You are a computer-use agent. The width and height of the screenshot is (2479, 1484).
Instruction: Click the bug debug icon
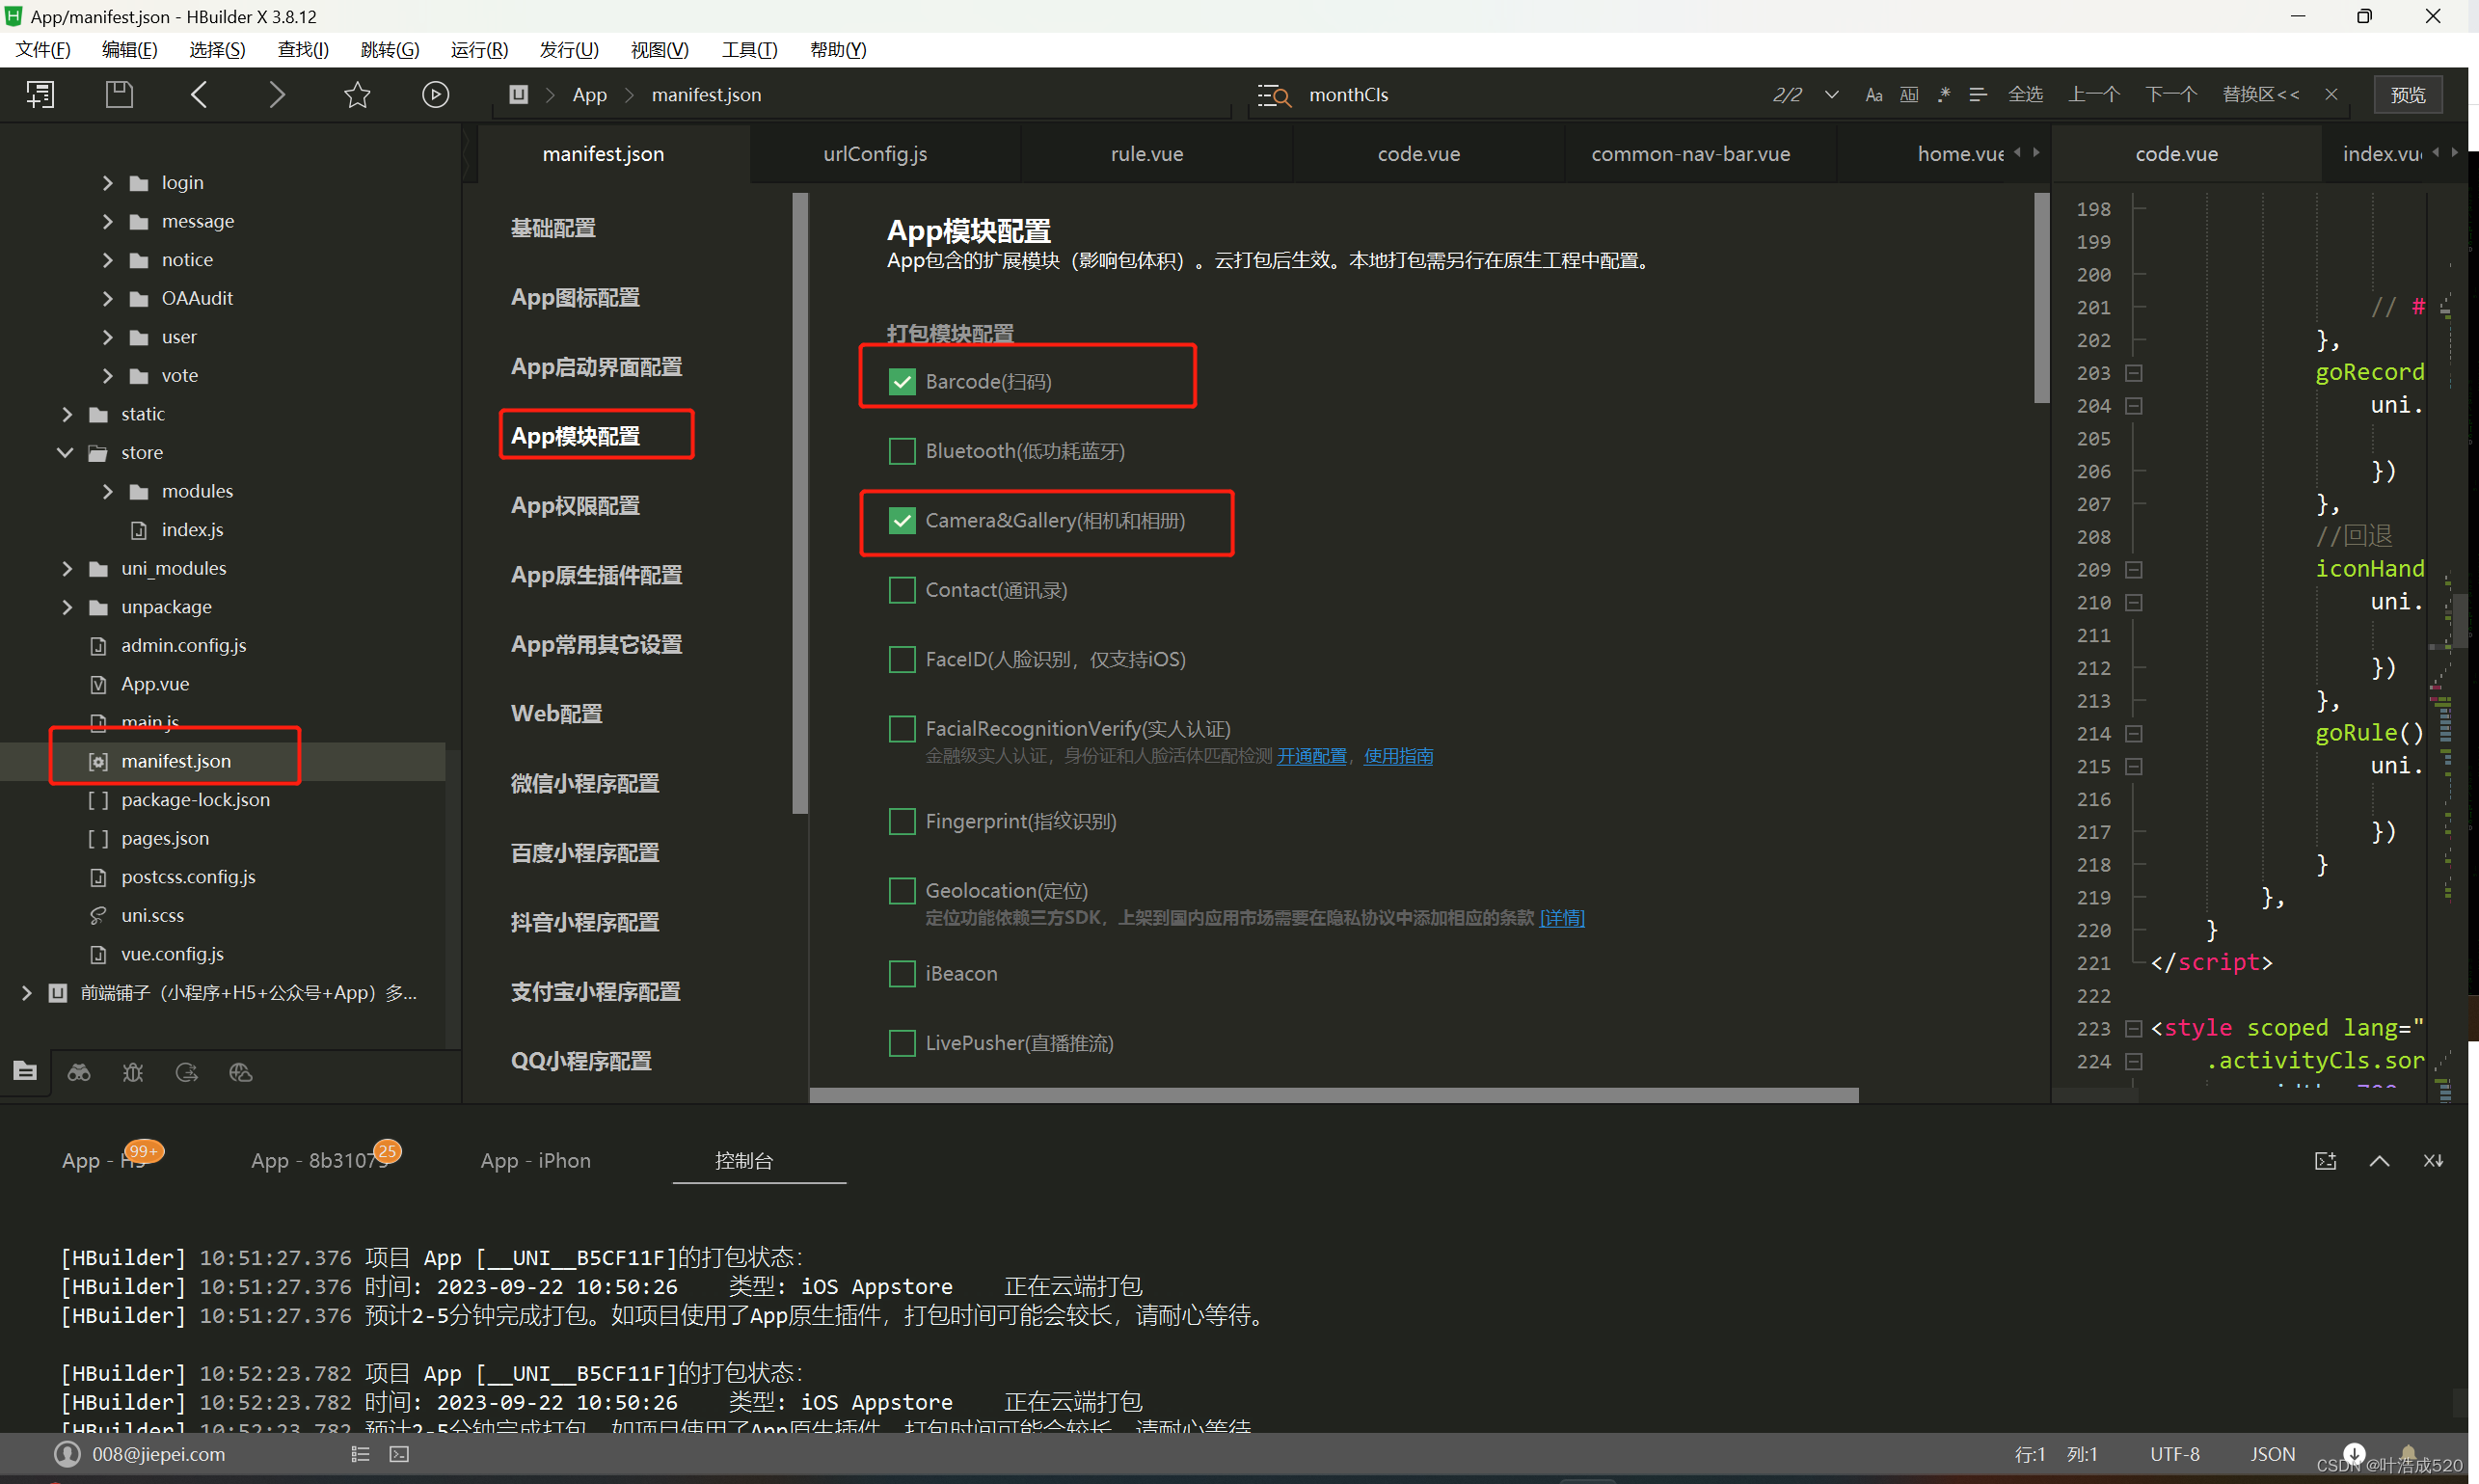[133, 1072]
